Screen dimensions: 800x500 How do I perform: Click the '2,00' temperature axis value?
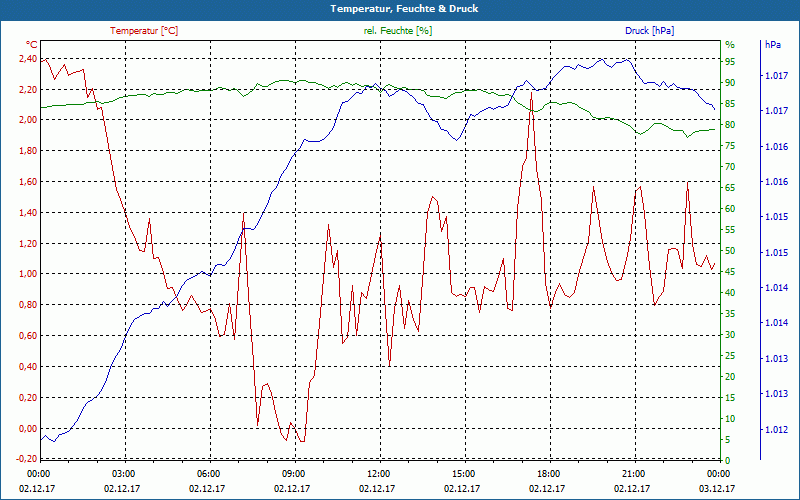click(28, 120)
